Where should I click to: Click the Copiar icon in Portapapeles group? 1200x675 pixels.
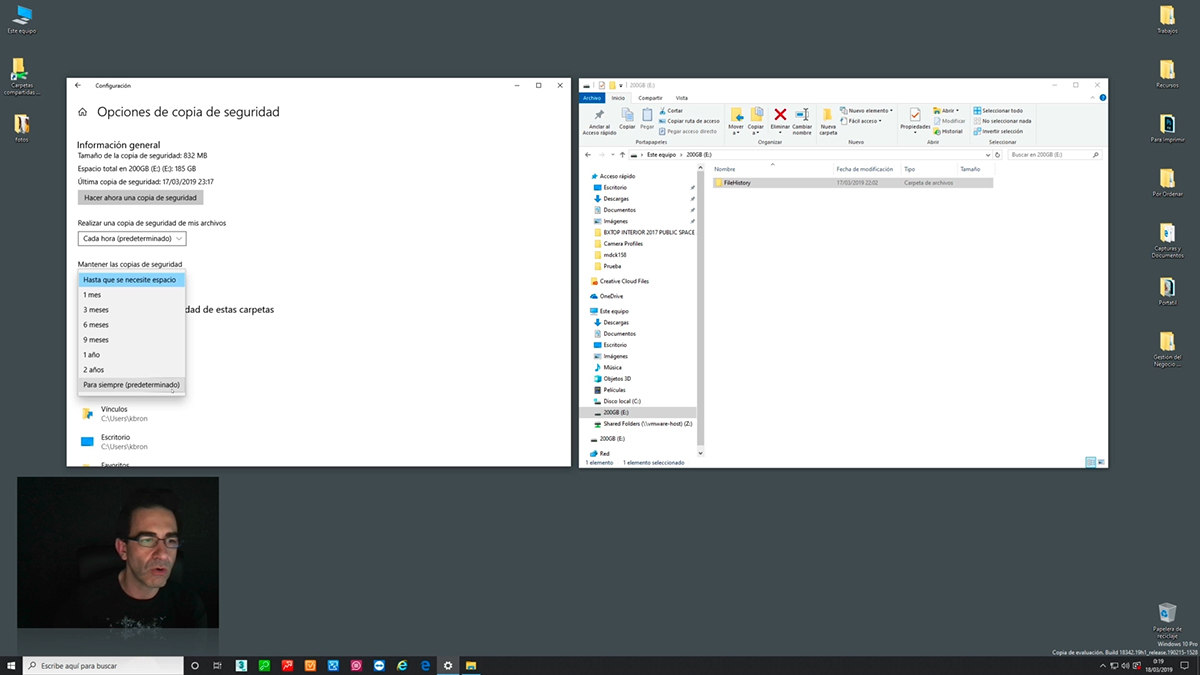627,115
